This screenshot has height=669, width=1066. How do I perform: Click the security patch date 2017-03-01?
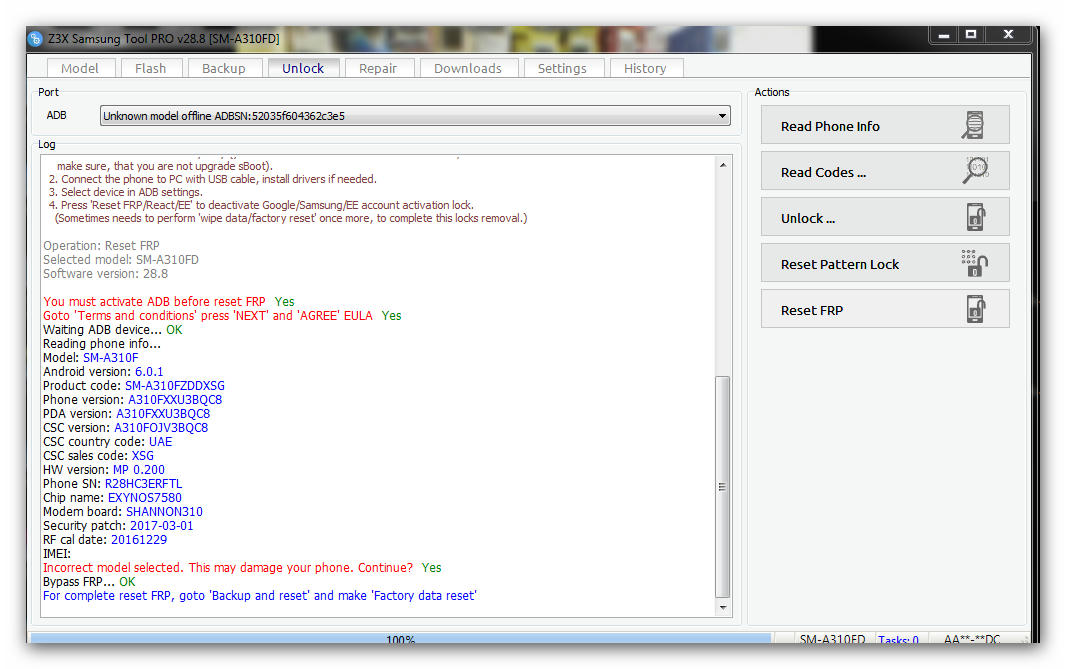(162, 526)
